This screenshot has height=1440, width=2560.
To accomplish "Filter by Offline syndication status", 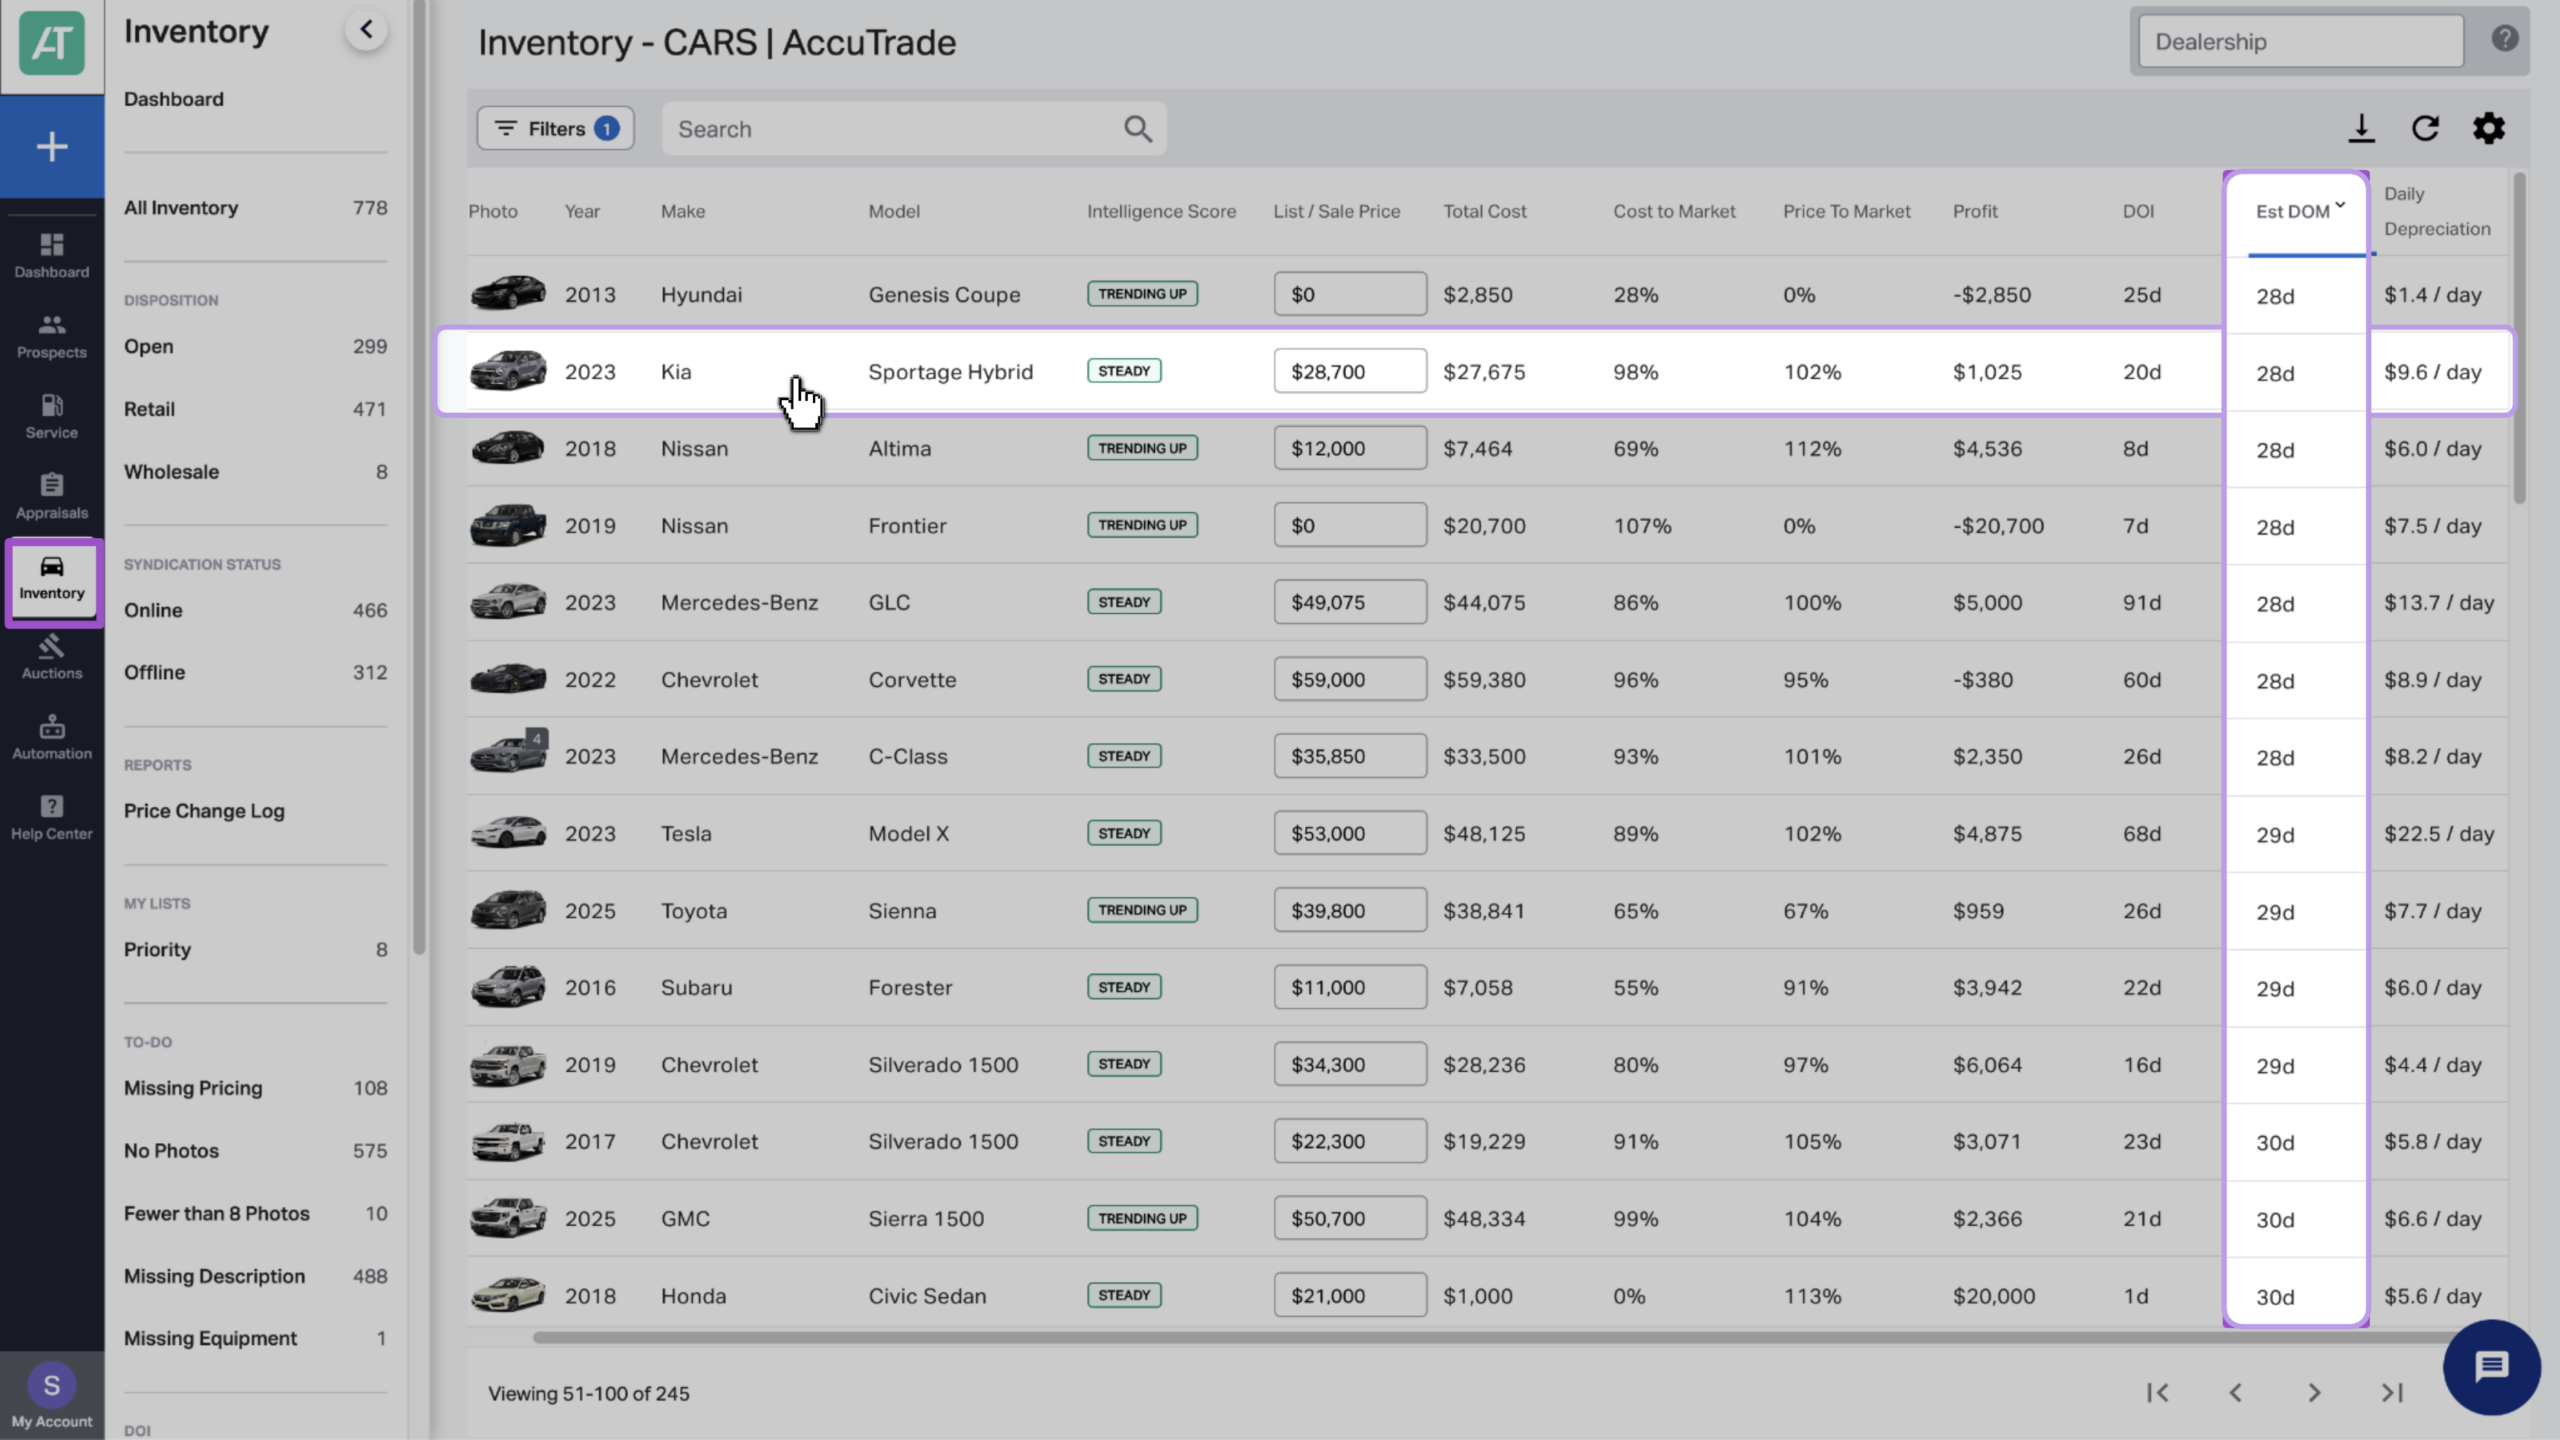I will tap(255, 672).
